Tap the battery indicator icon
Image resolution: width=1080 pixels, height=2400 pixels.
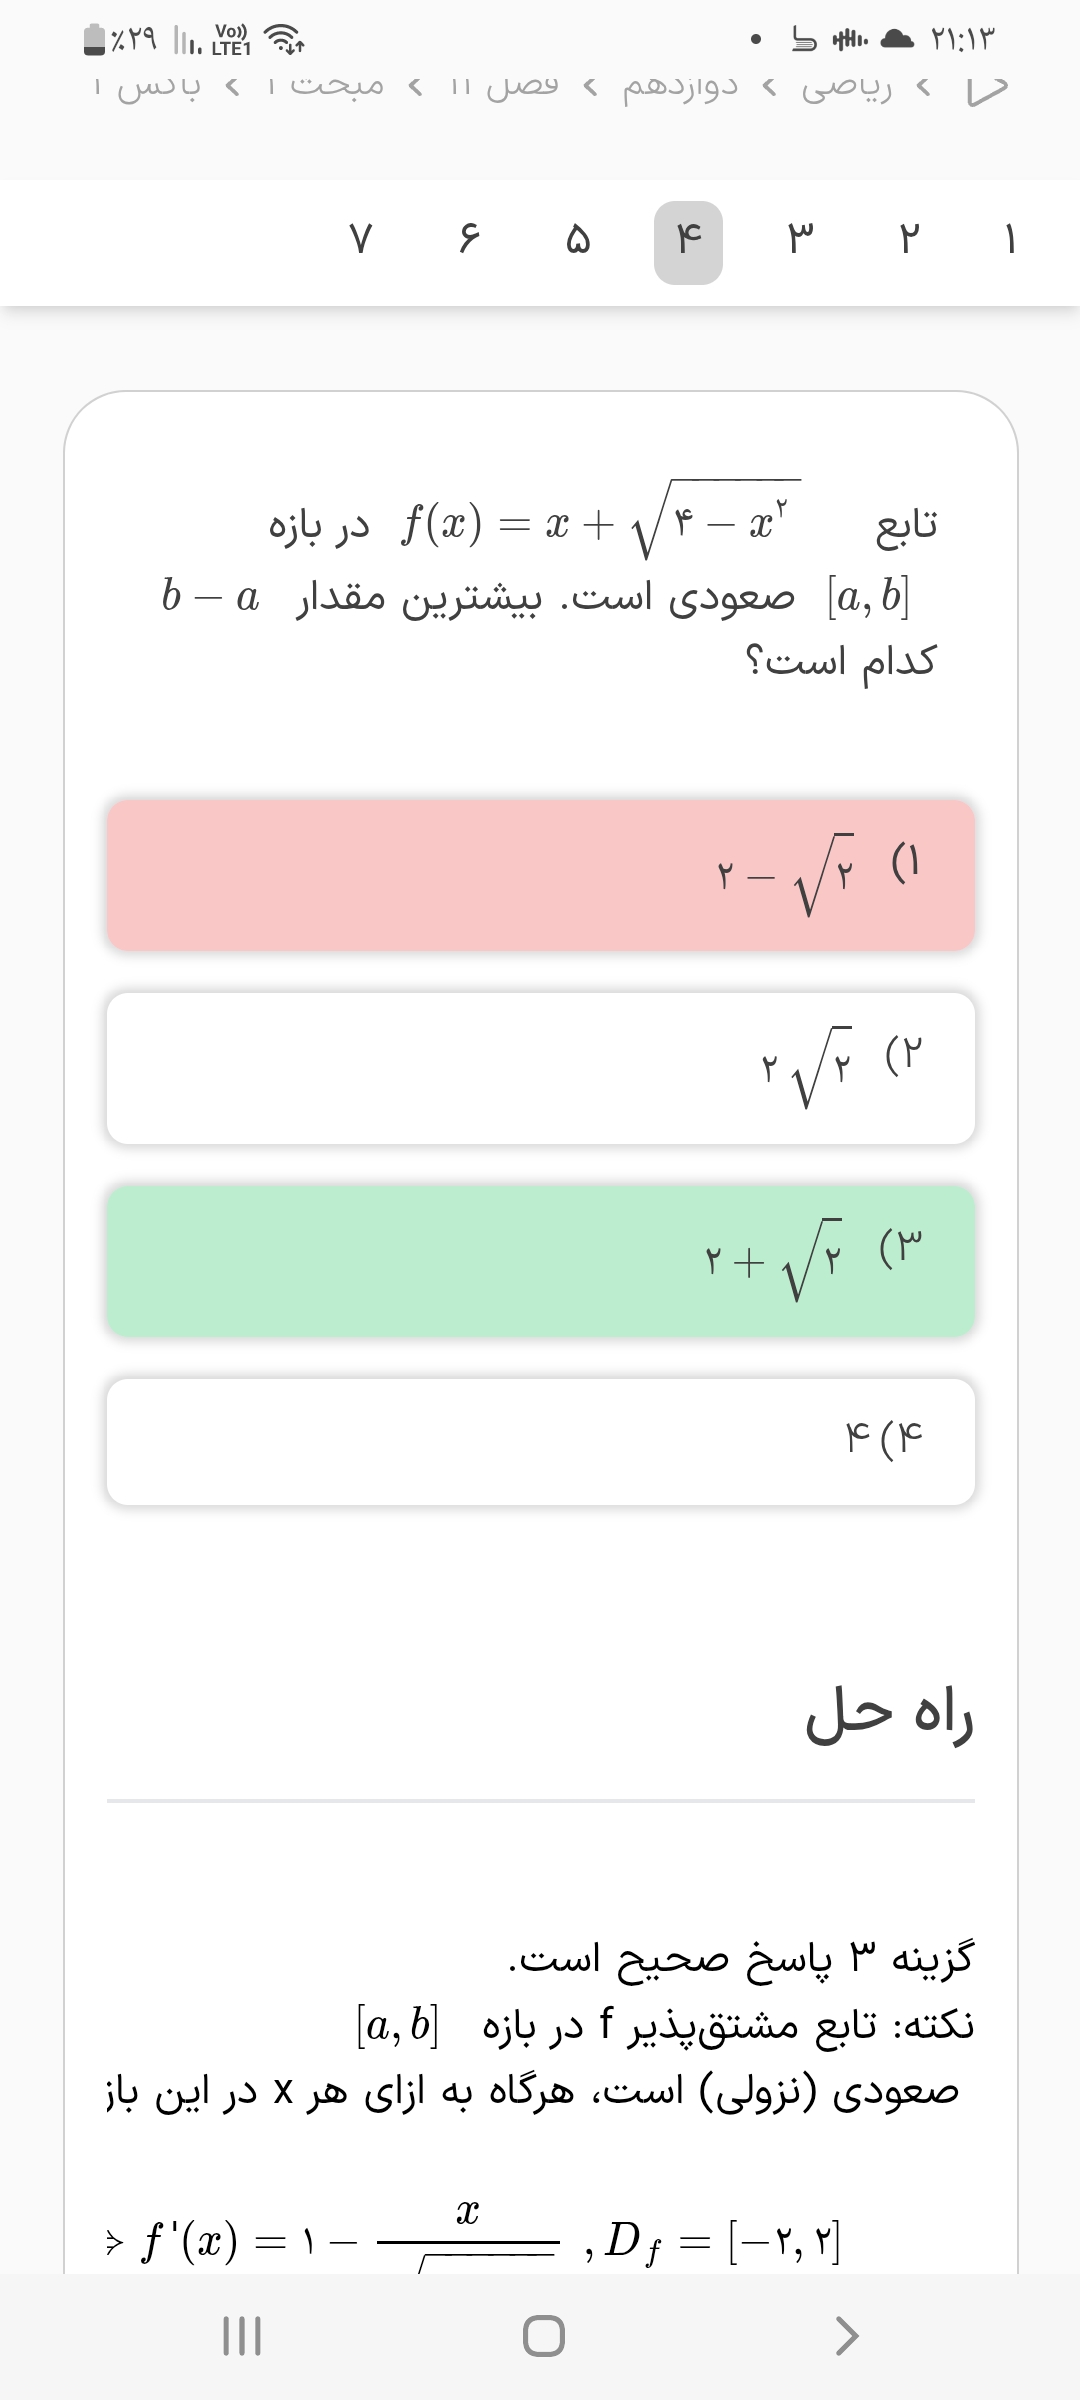(x=93, y=40)
